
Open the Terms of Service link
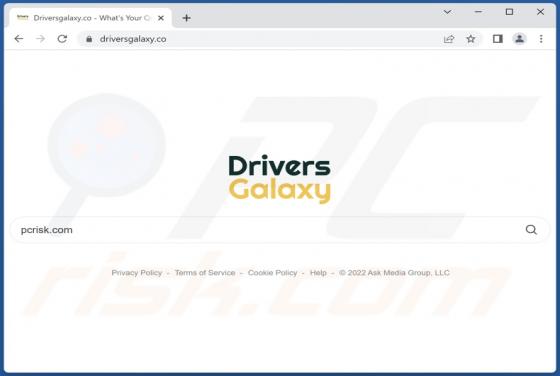[205, 273]
